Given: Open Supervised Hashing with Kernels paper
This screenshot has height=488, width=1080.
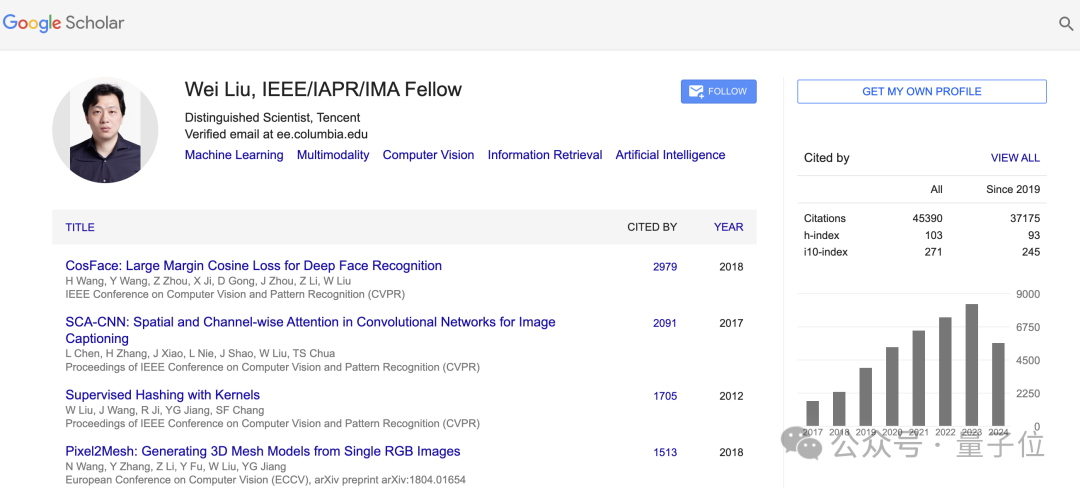Looking at the screenshot, I should coord(162,395).
